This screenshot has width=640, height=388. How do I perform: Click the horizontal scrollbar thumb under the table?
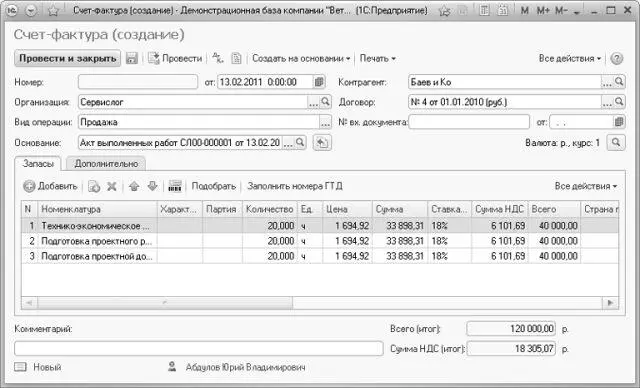(165, 303)
